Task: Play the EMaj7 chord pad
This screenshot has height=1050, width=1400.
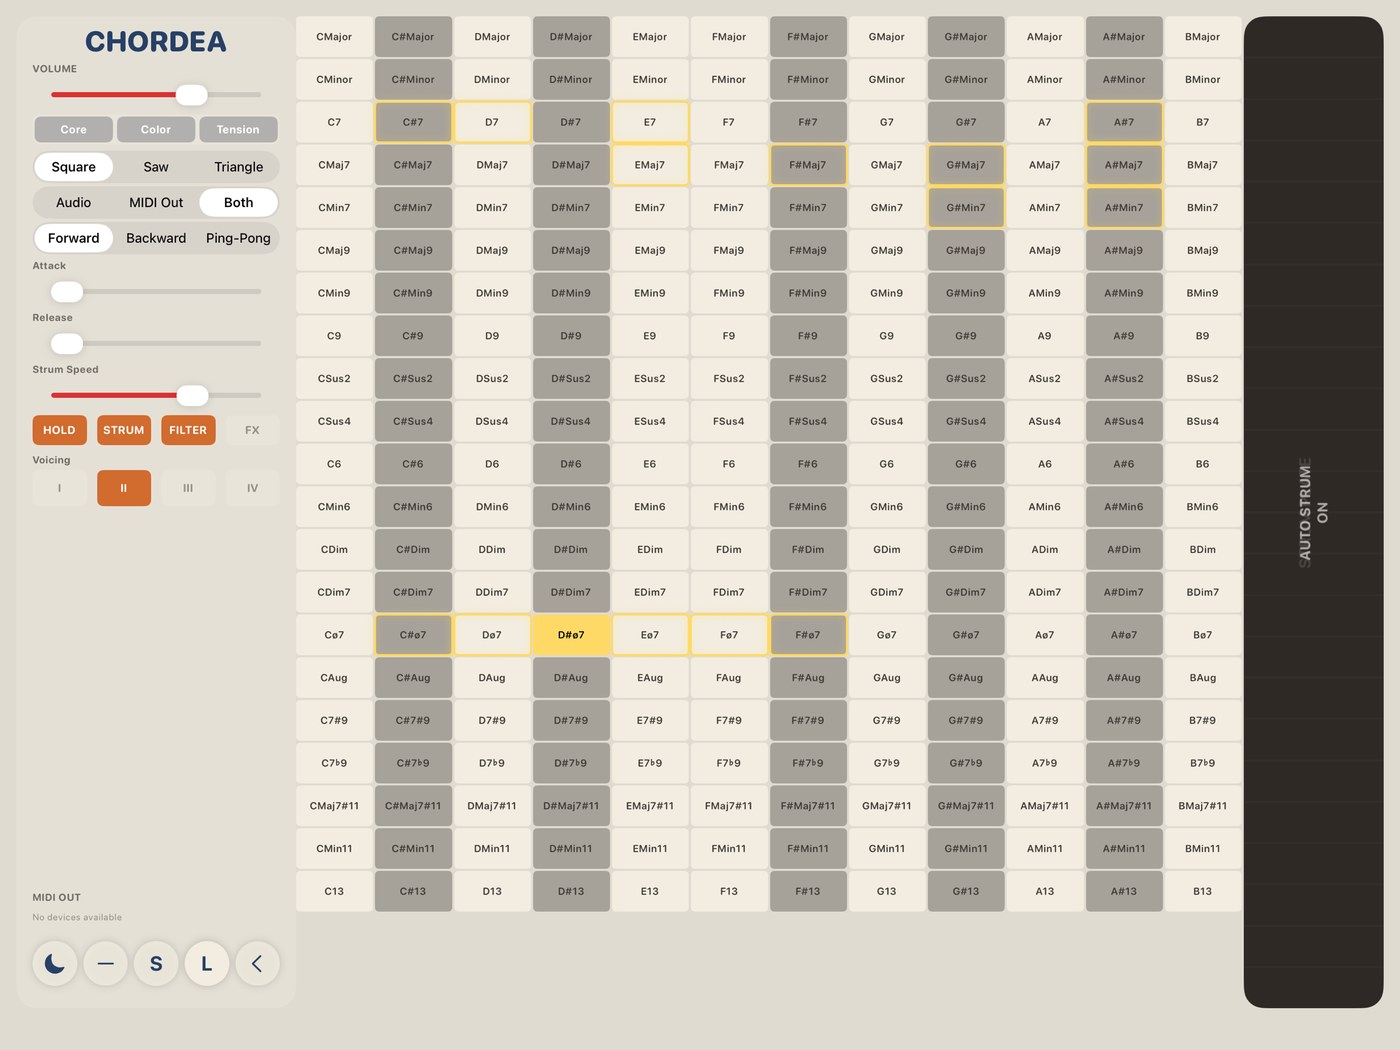Action: 650,165
